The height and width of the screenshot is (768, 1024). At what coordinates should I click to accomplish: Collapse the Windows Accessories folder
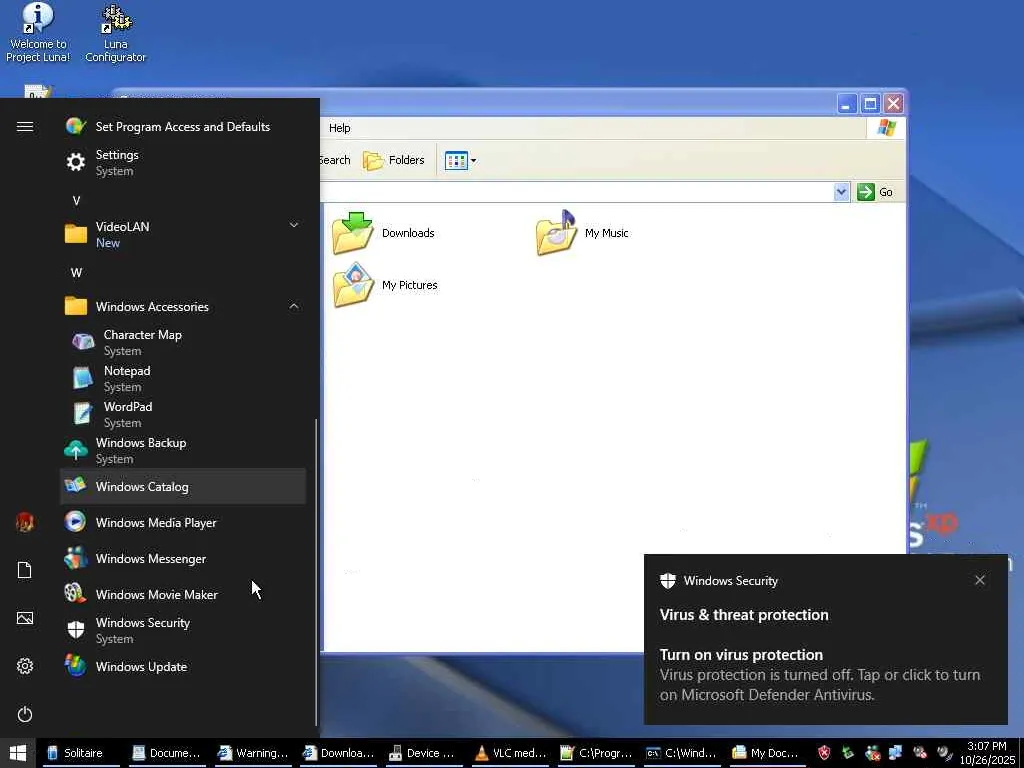[x=183, y=306]
